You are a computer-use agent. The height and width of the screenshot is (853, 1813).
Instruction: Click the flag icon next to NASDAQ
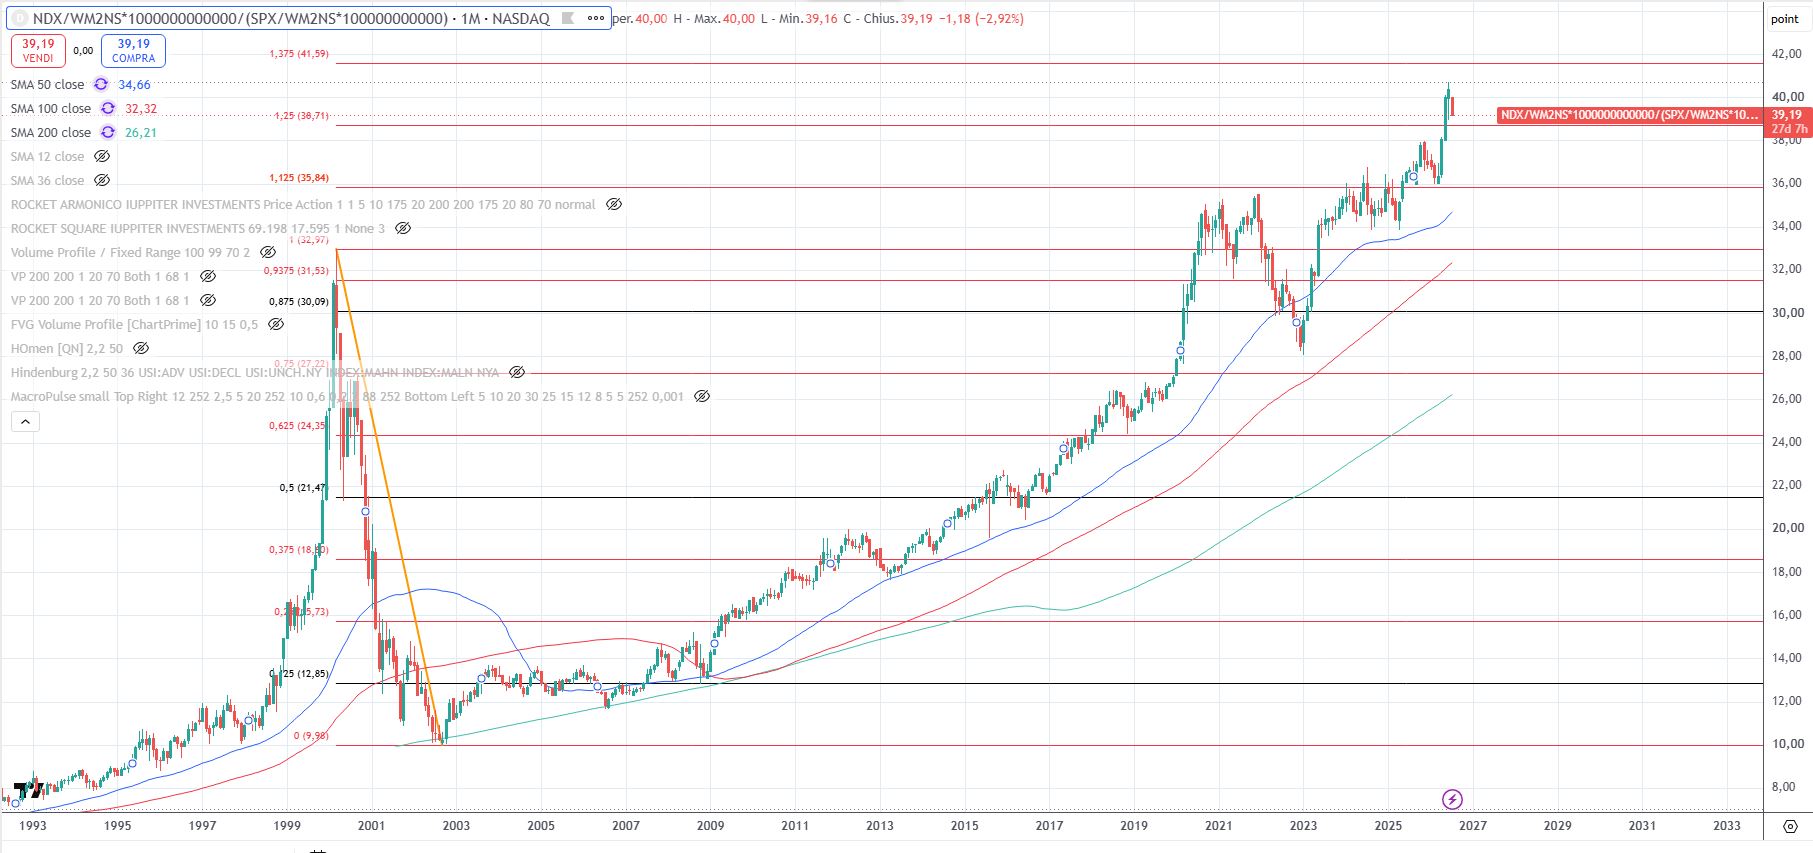pyautogui.click(x=567, y=18)
